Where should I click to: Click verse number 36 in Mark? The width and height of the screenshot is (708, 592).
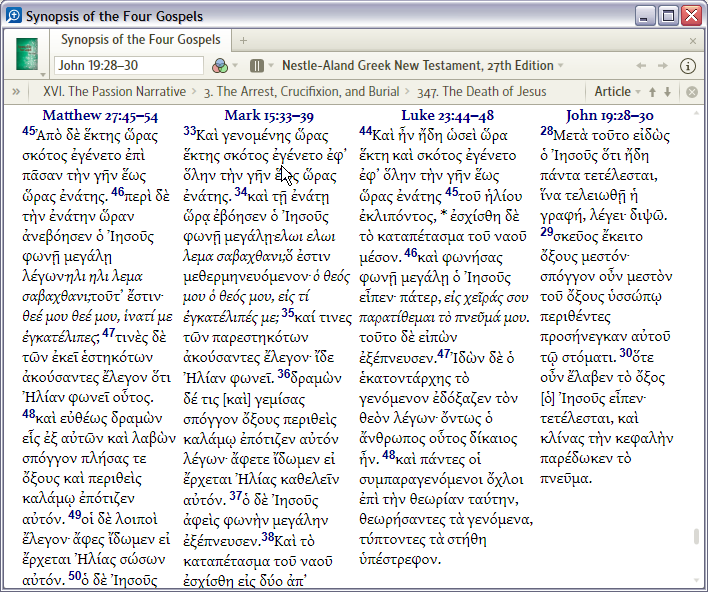pos(284,373)
